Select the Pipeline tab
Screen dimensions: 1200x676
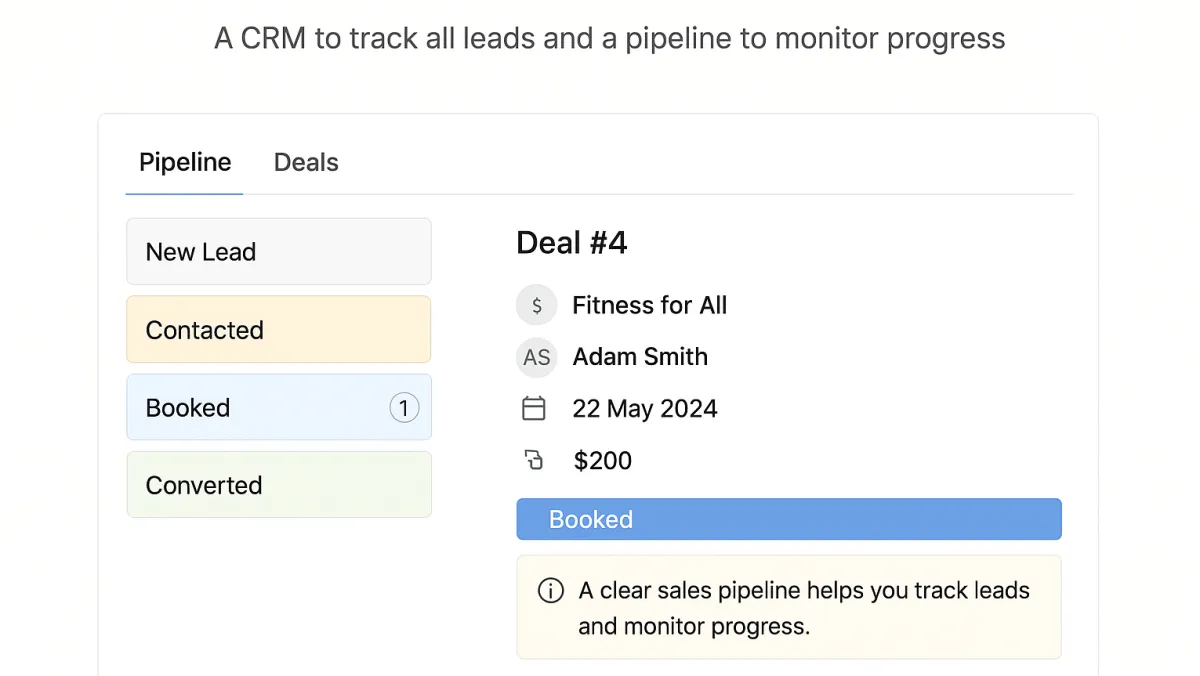(x=185, y=162)
